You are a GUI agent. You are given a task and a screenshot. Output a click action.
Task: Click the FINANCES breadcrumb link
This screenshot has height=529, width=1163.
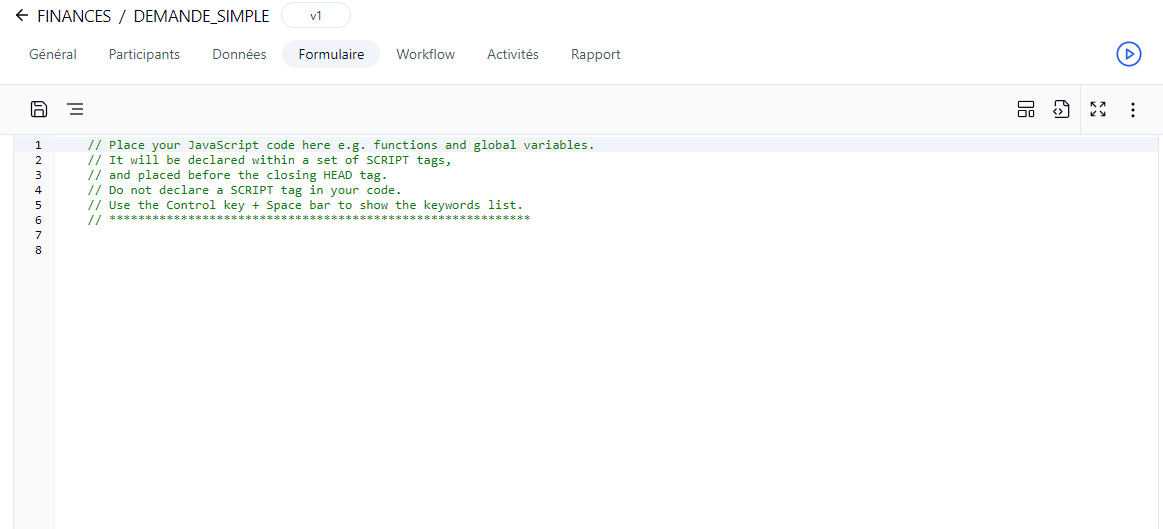[74, 16]
